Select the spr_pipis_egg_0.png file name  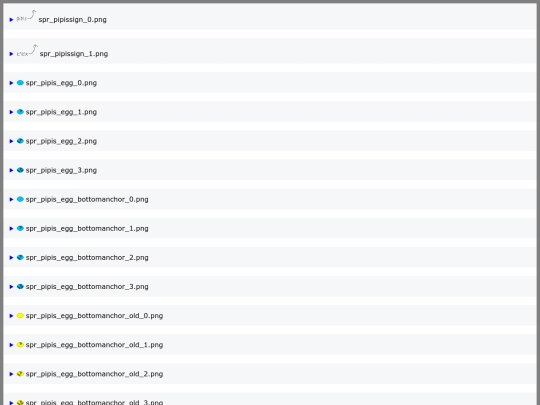(x=61, y=83)
